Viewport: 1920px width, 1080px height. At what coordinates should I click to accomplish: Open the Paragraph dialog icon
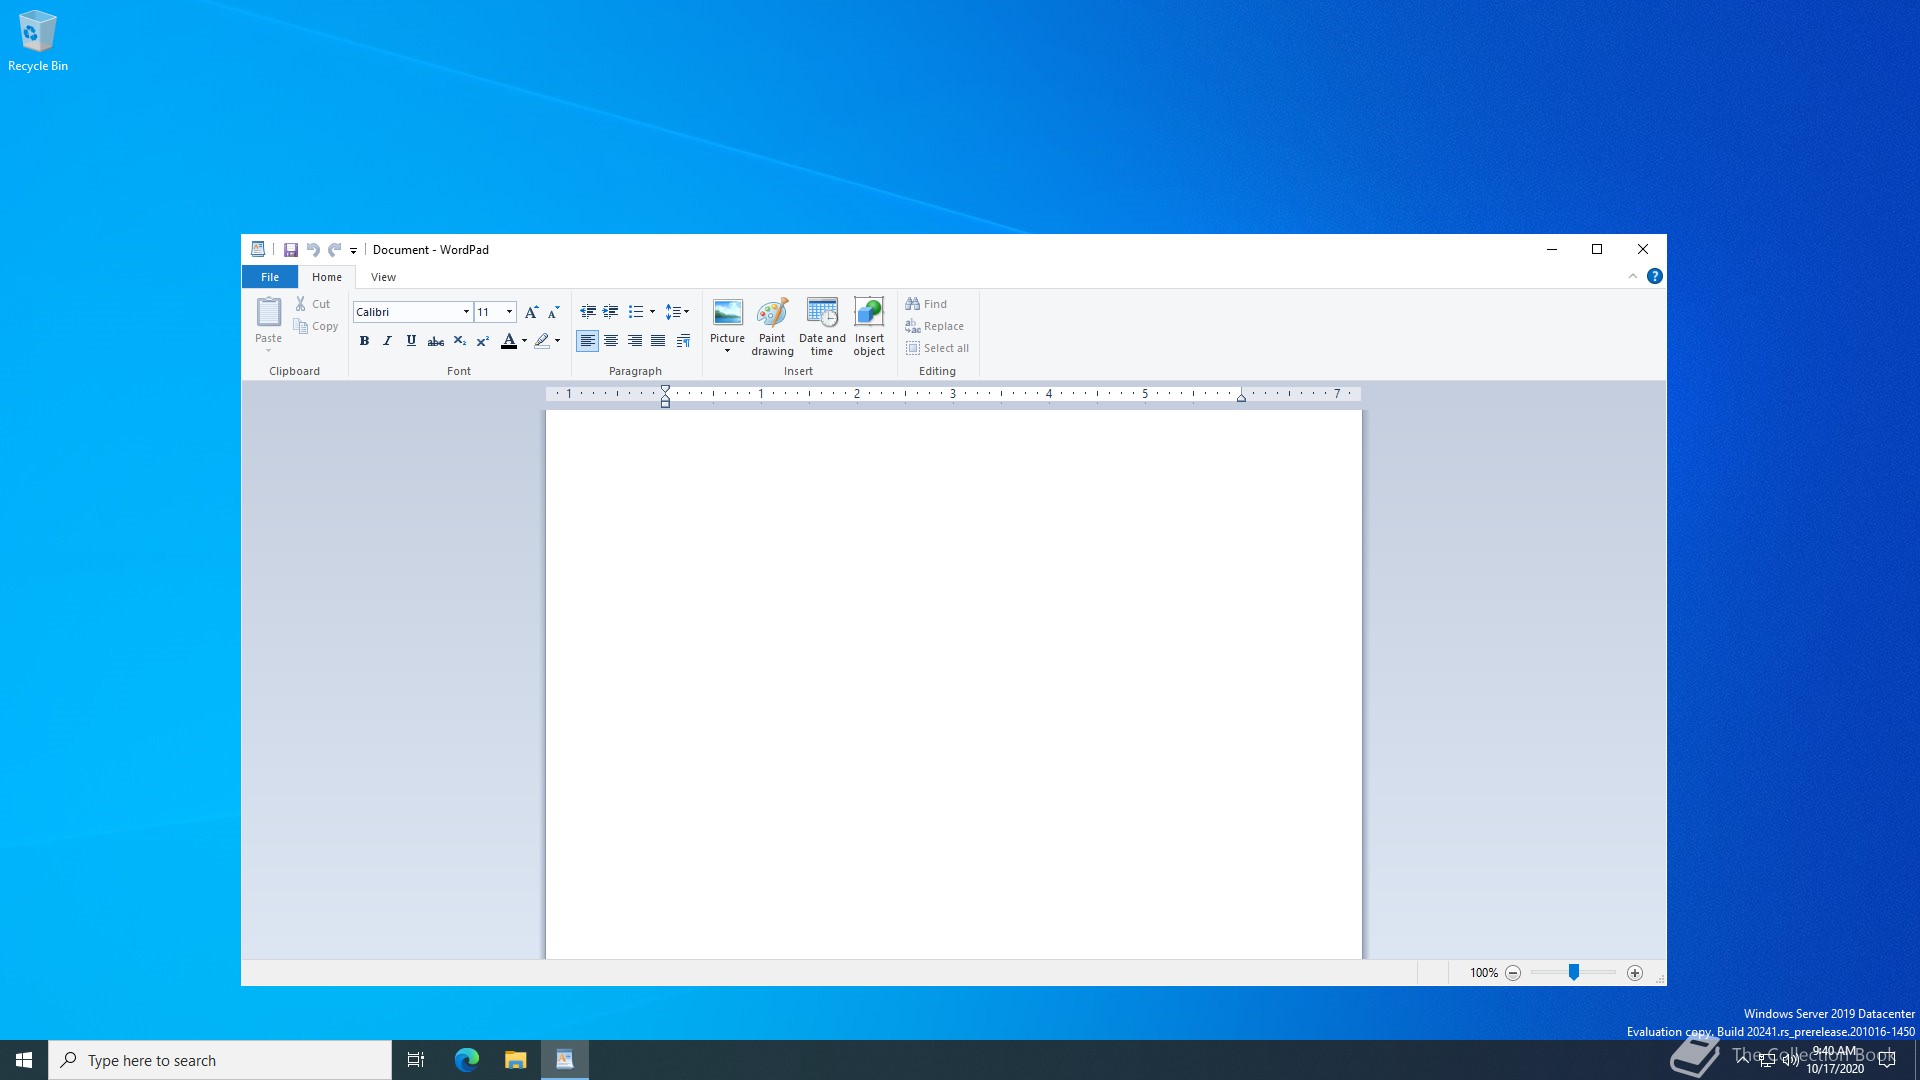tap(683, 341)
